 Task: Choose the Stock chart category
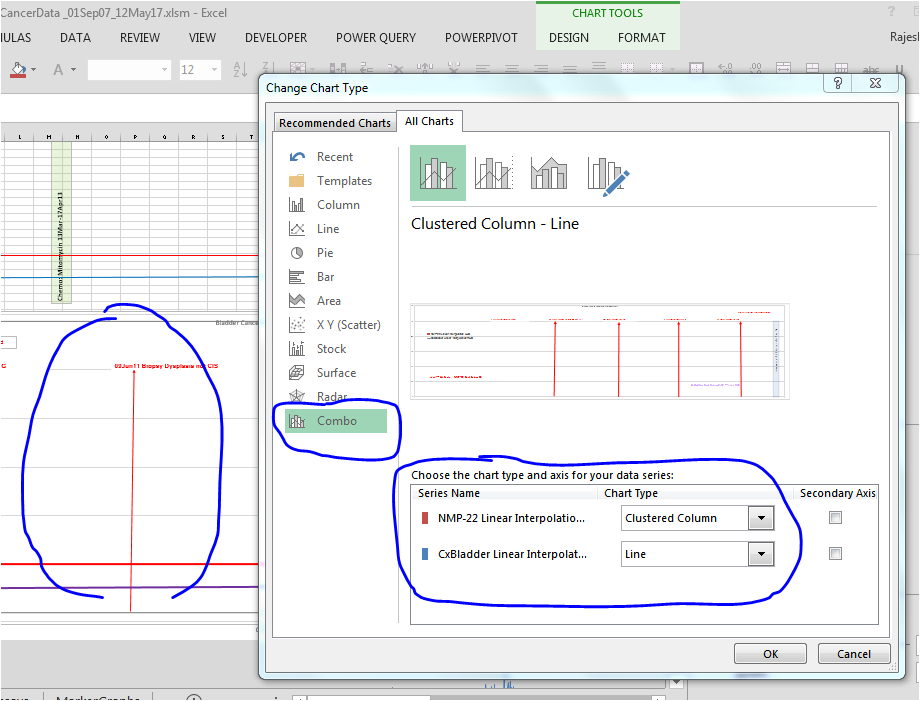pyautogui.click(x=334, y=349)
